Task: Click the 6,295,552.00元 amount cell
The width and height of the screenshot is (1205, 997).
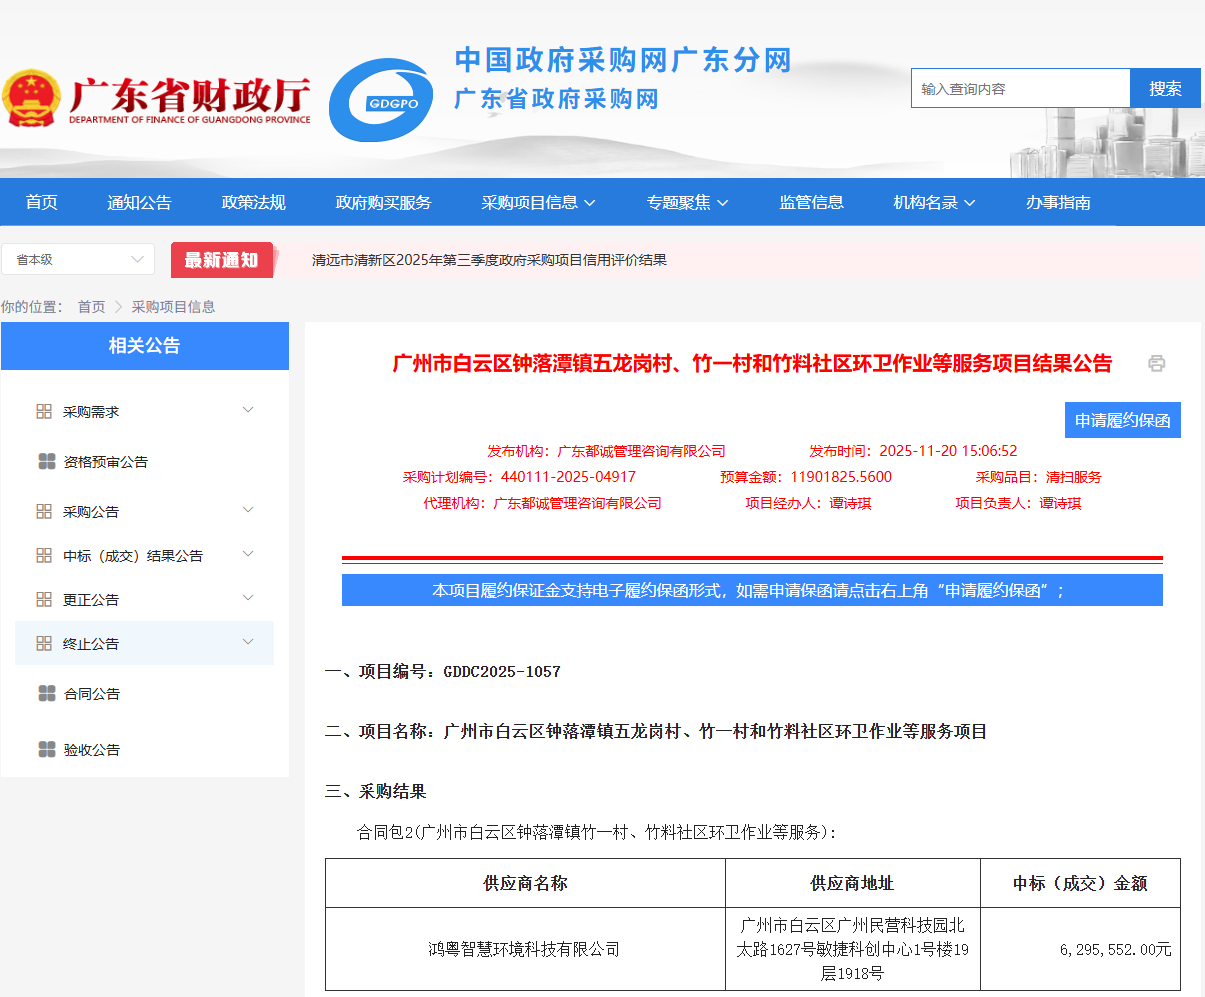Action: point(1081,949)
